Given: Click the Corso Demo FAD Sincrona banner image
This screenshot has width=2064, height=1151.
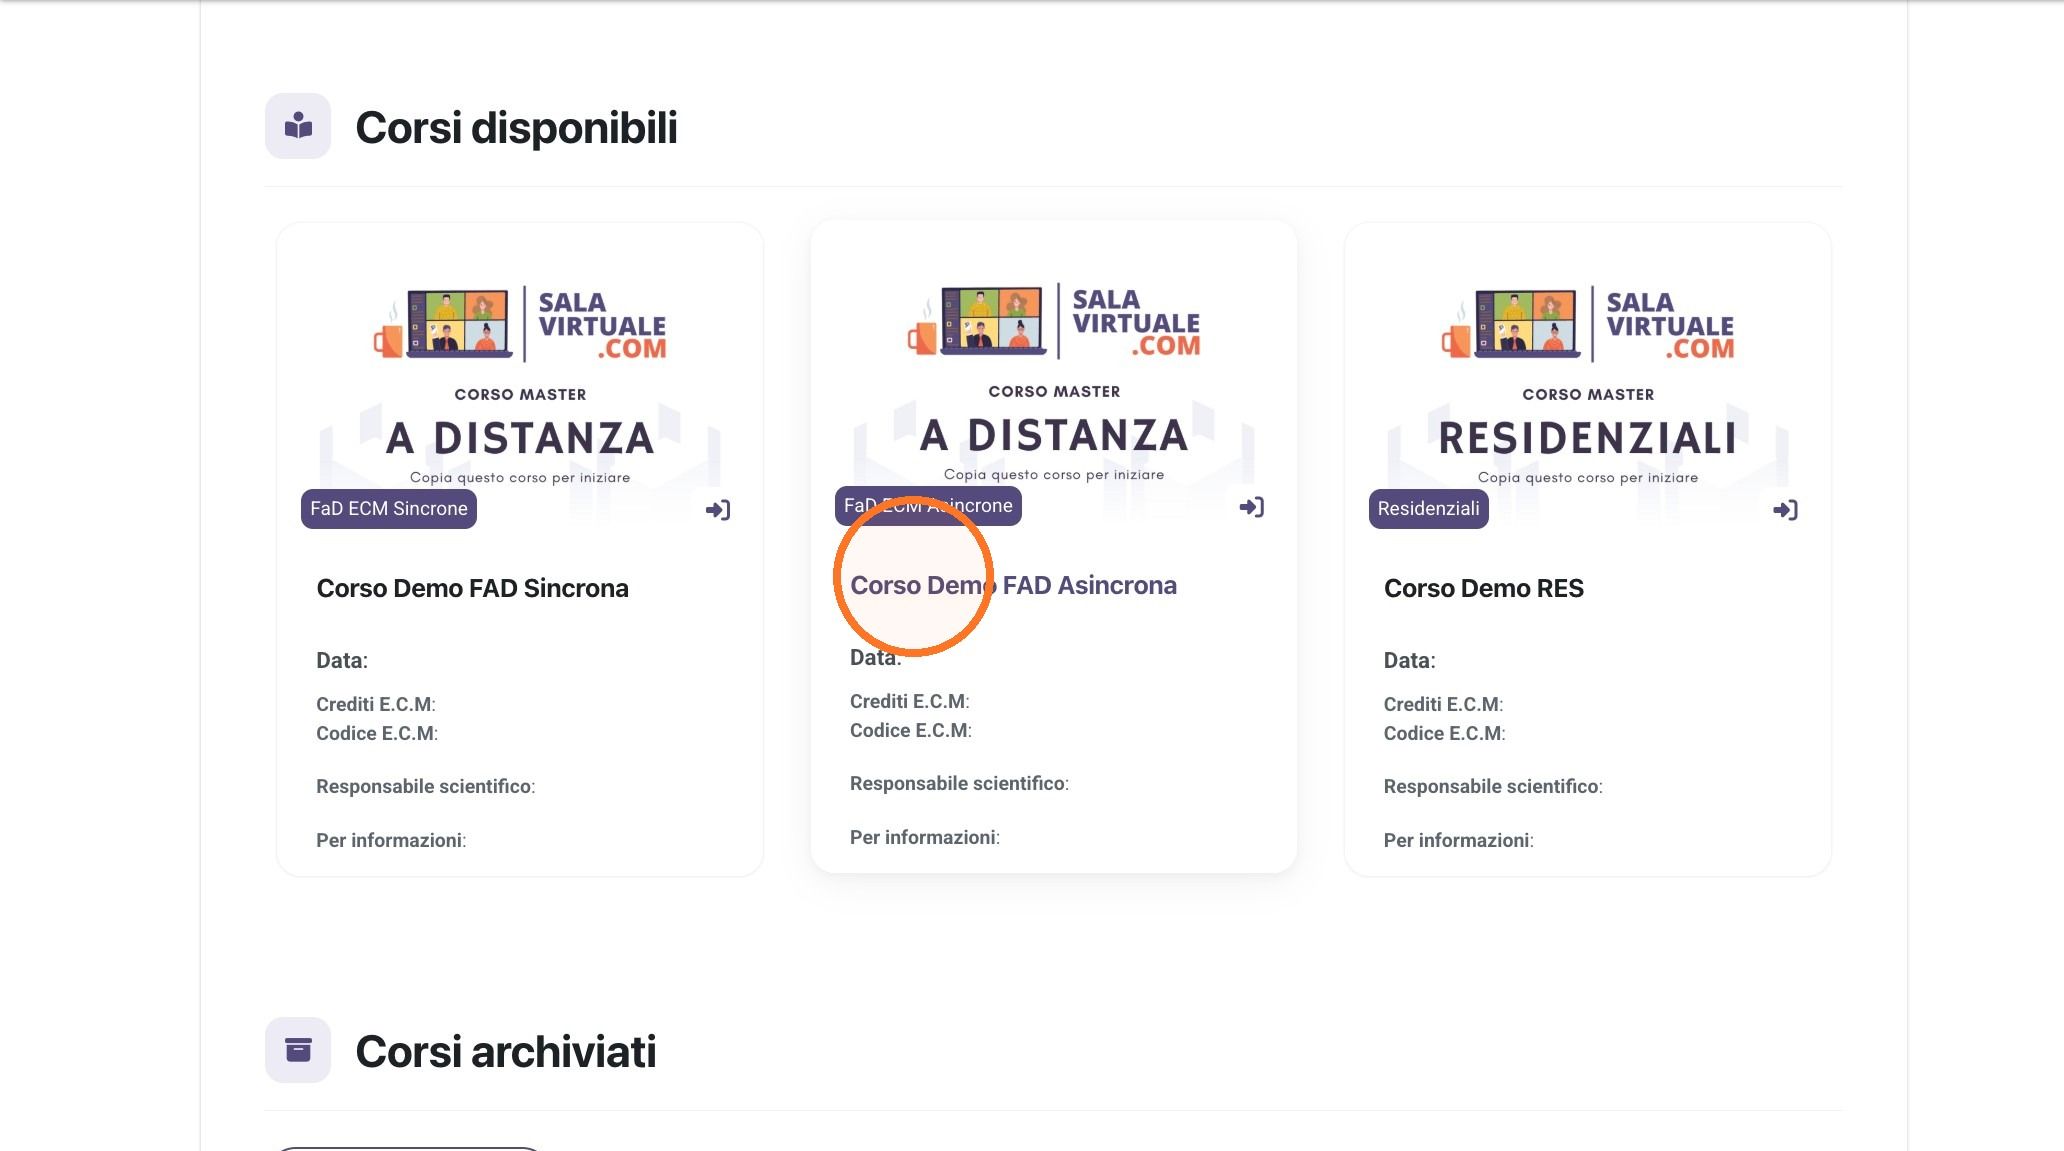Looking at the screenshot, I should [x=520, y=383].
